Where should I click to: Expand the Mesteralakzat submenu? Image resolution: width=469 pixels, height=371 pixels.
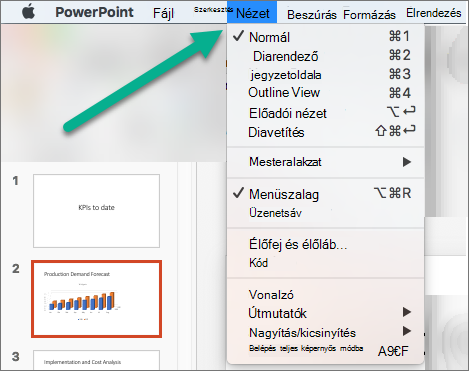coord(325,162)
